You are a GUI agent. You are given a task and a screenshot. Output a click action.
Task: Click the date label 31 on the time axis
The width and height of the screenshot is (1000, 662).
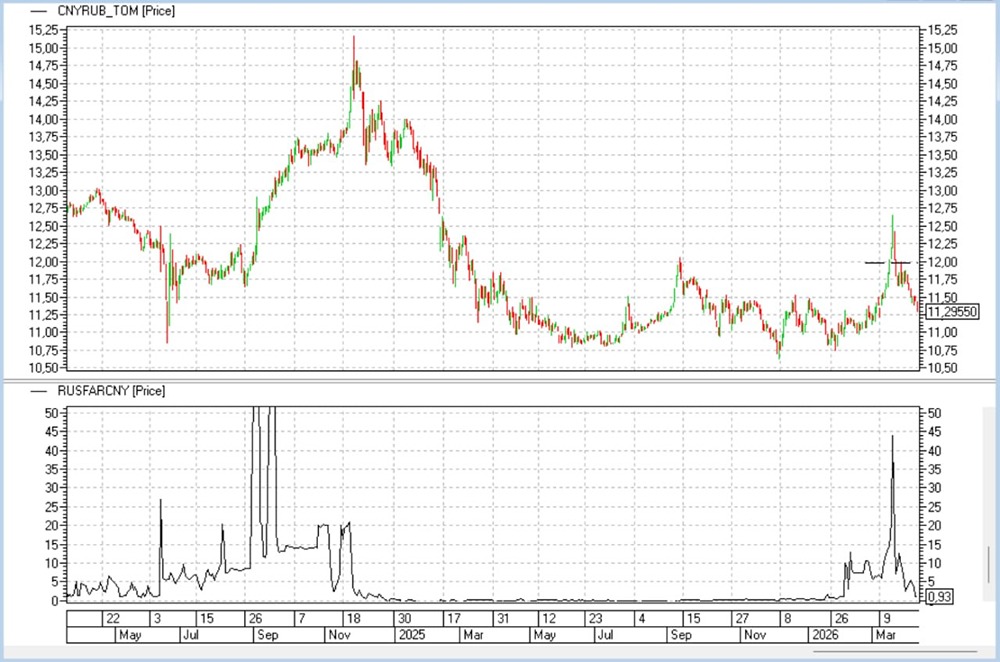click(x=503, y=619)
